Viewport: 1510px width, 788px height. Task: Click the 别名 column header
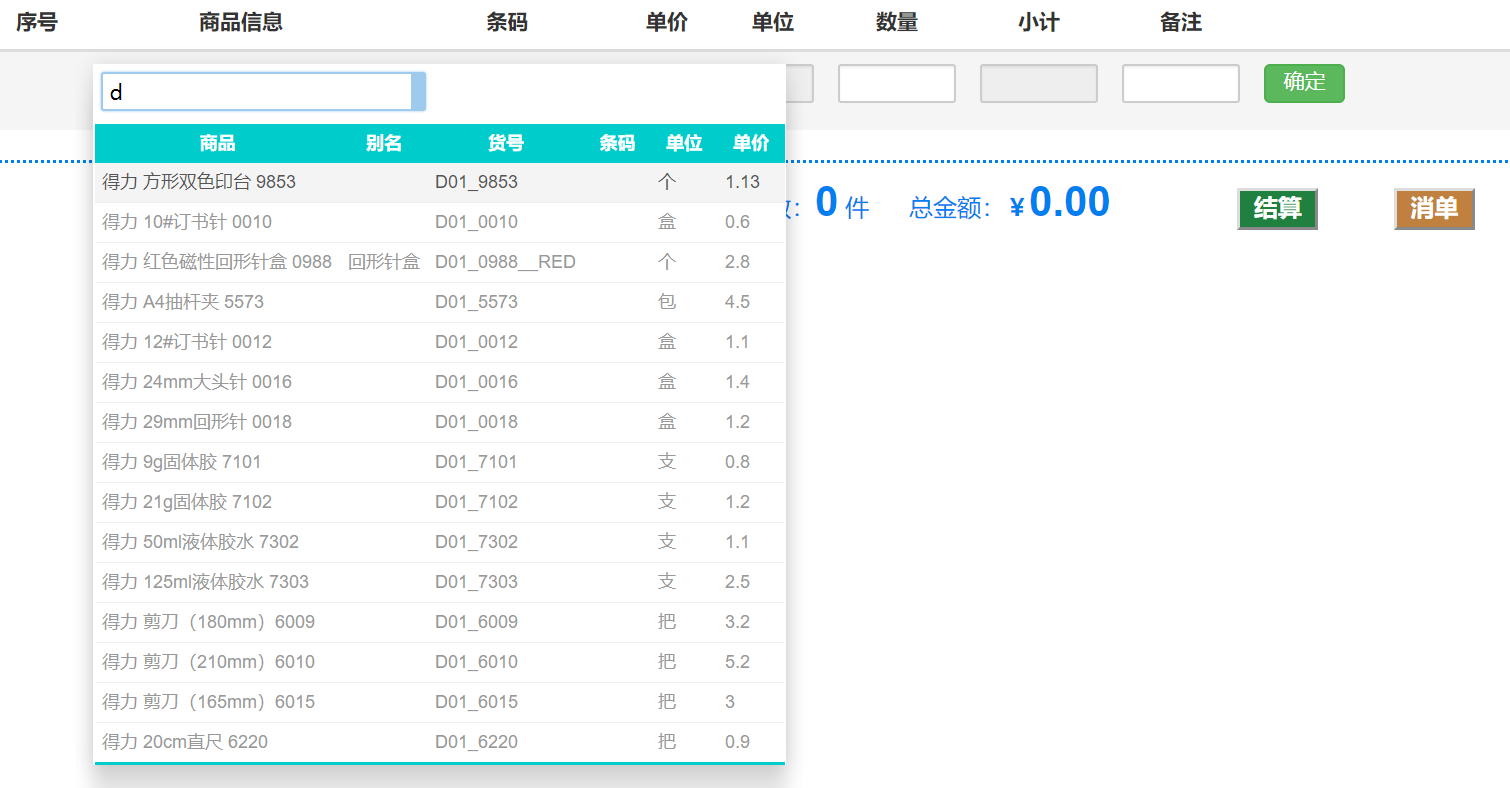click(384, 143)
